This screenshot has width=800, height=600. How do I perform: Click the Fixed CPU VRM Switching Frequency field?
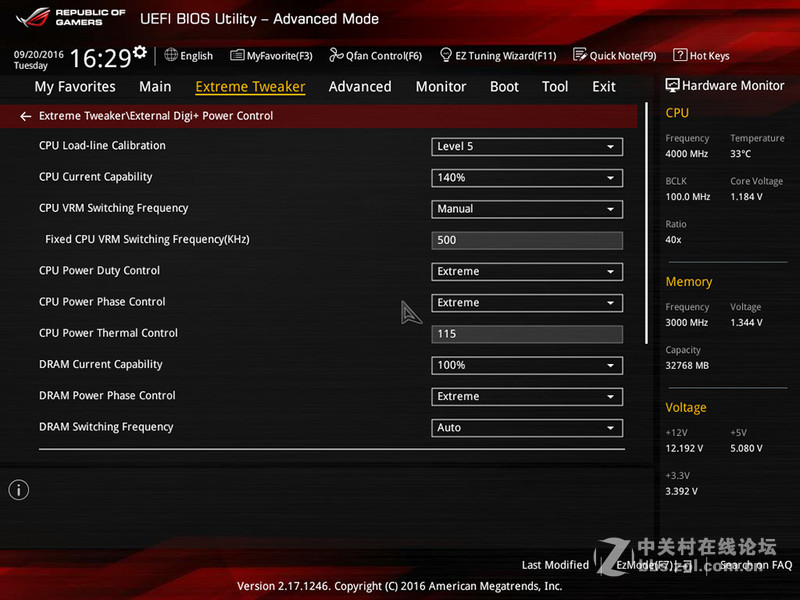pos(527,240)
